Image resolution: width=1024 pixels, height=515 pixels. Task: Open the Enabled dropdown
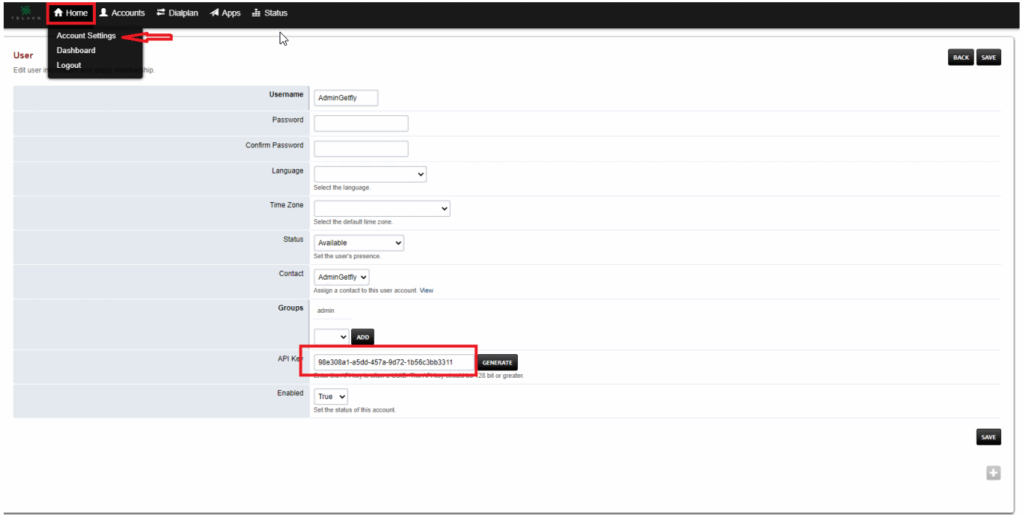click(331, 397)
